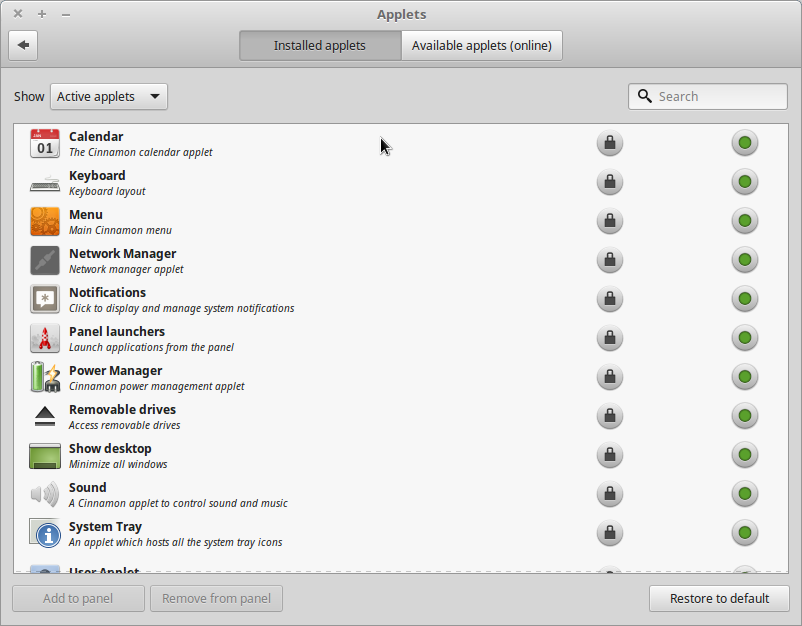
Task: Click the Remove from panel button
Action: [x=216, y=598]
